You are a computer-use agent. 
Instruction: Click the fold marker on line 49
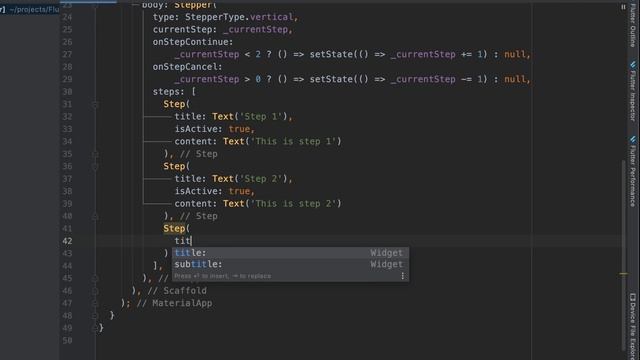[95, 328]
